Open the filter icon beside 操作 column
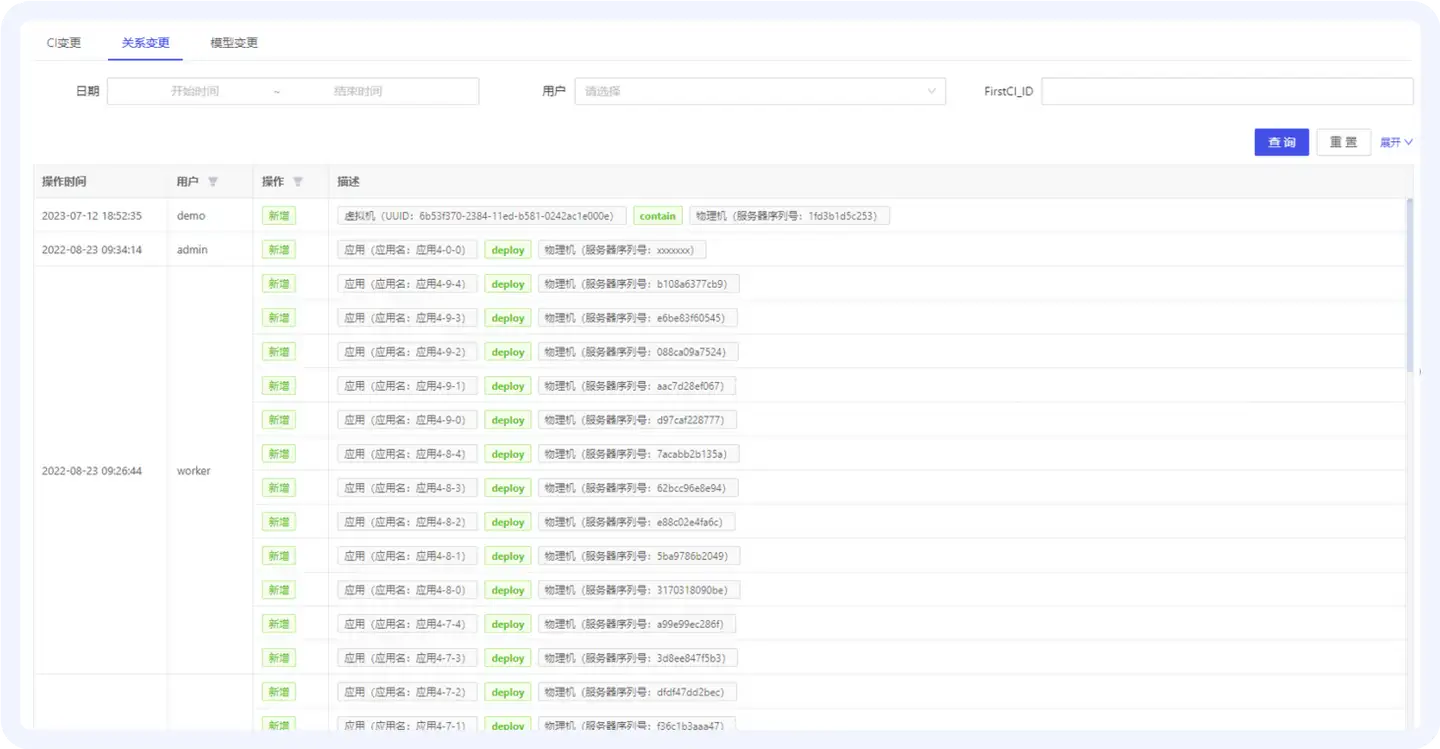This screenshot has height=749, width=1440. point(298,182)
